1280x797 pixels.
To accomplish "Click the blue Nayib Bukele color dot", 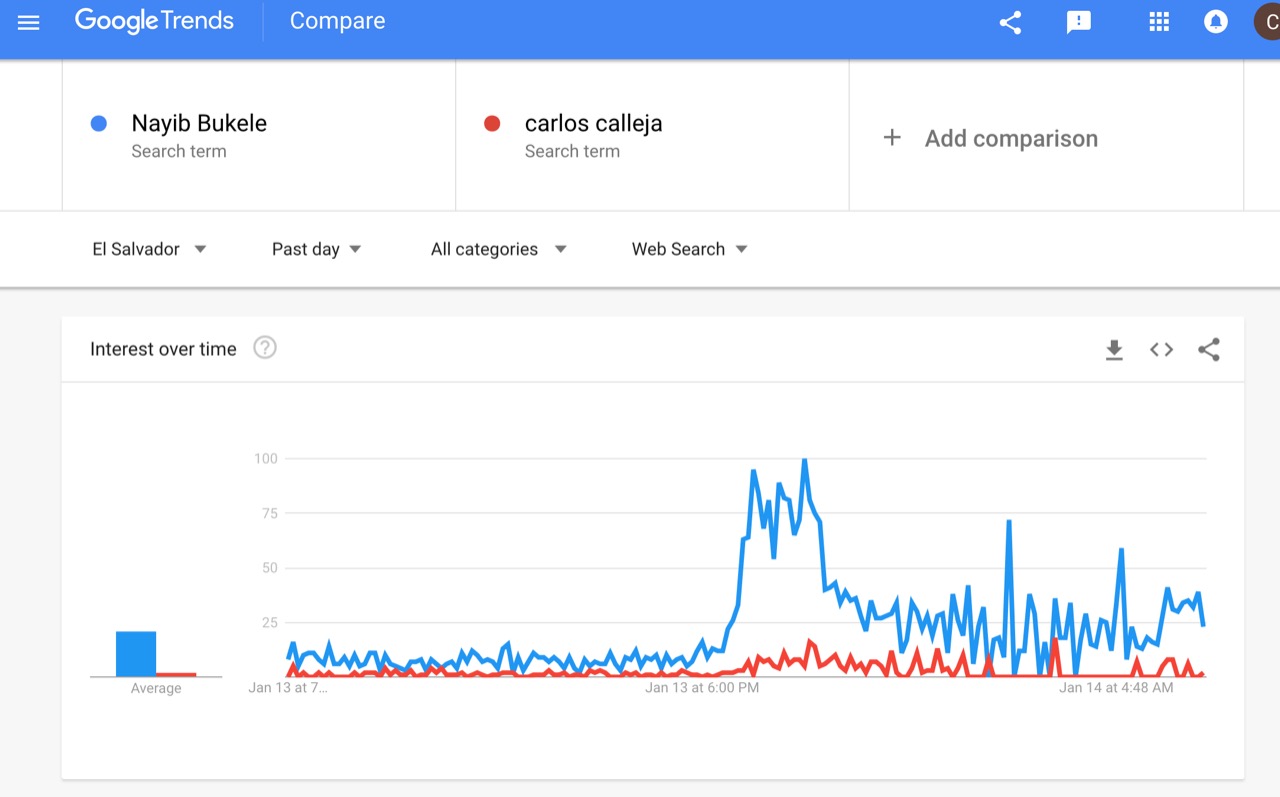I will tap(99, 123).
